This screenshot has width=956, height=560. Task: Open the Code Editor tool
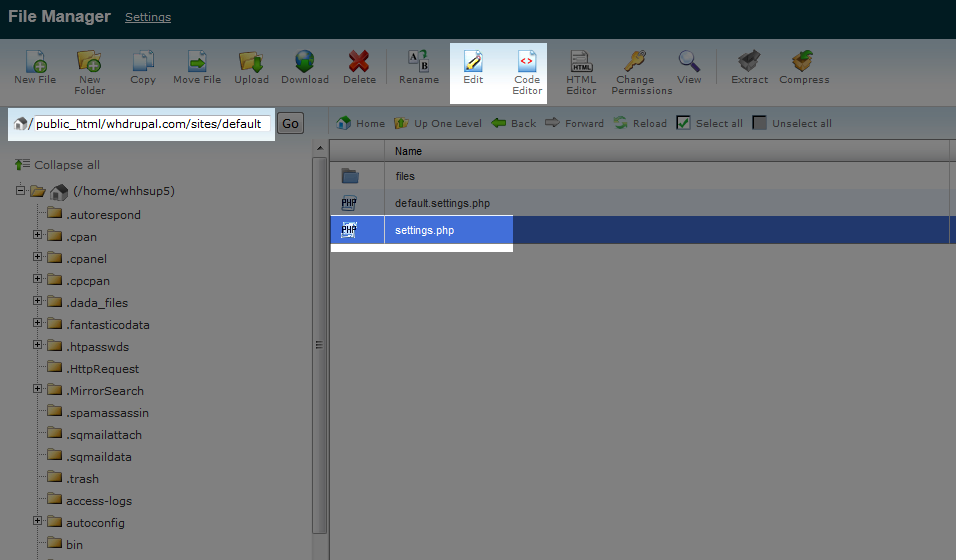coord(527,62)
